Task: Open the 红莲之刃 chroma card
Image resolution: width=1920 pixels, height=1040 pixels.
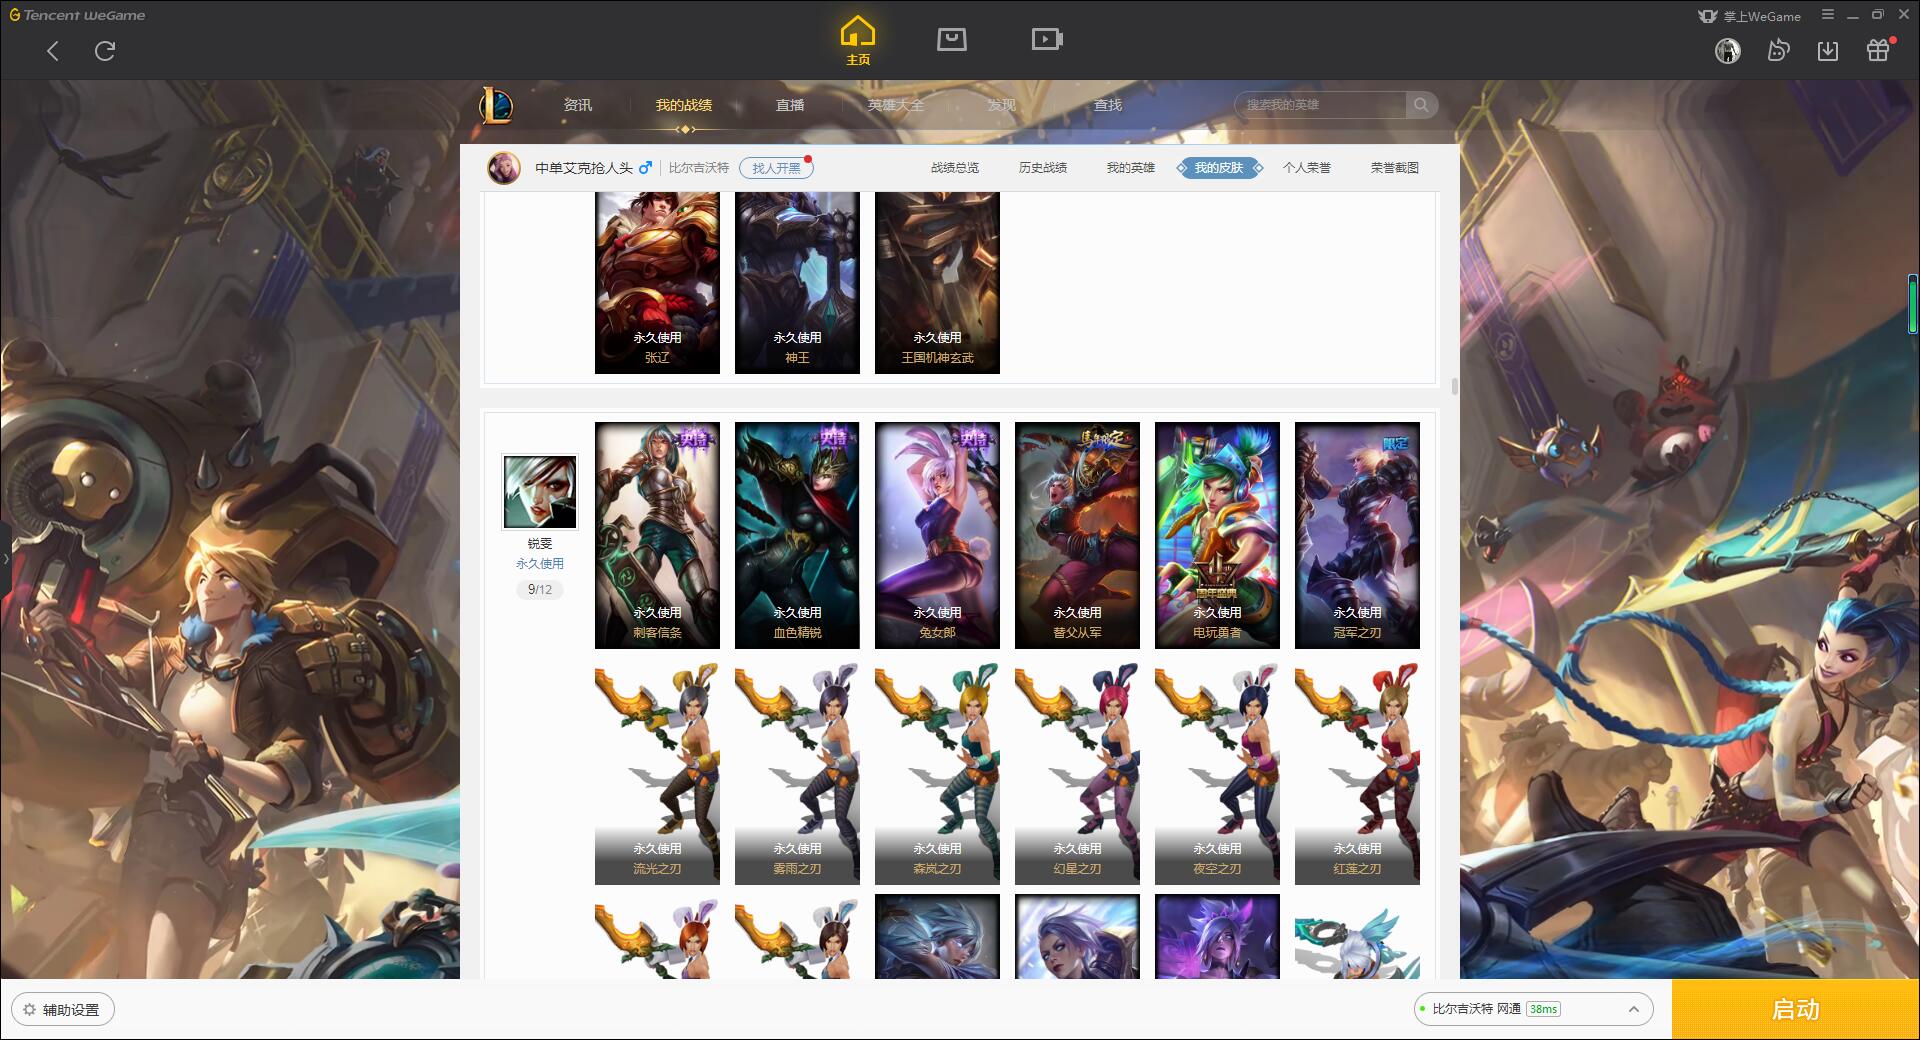Action: click(x=1357, y=773)
